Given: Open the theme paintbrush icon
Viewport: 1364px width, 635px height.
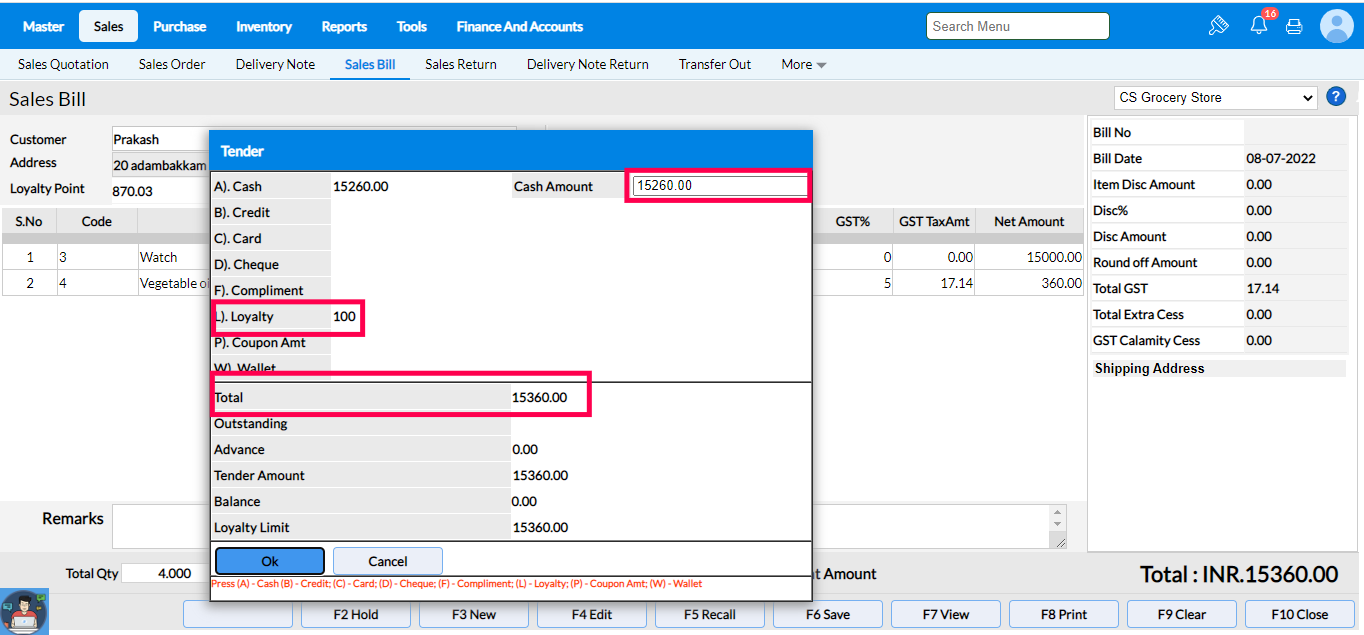Looking at the screenshot, I should 1218,26.
